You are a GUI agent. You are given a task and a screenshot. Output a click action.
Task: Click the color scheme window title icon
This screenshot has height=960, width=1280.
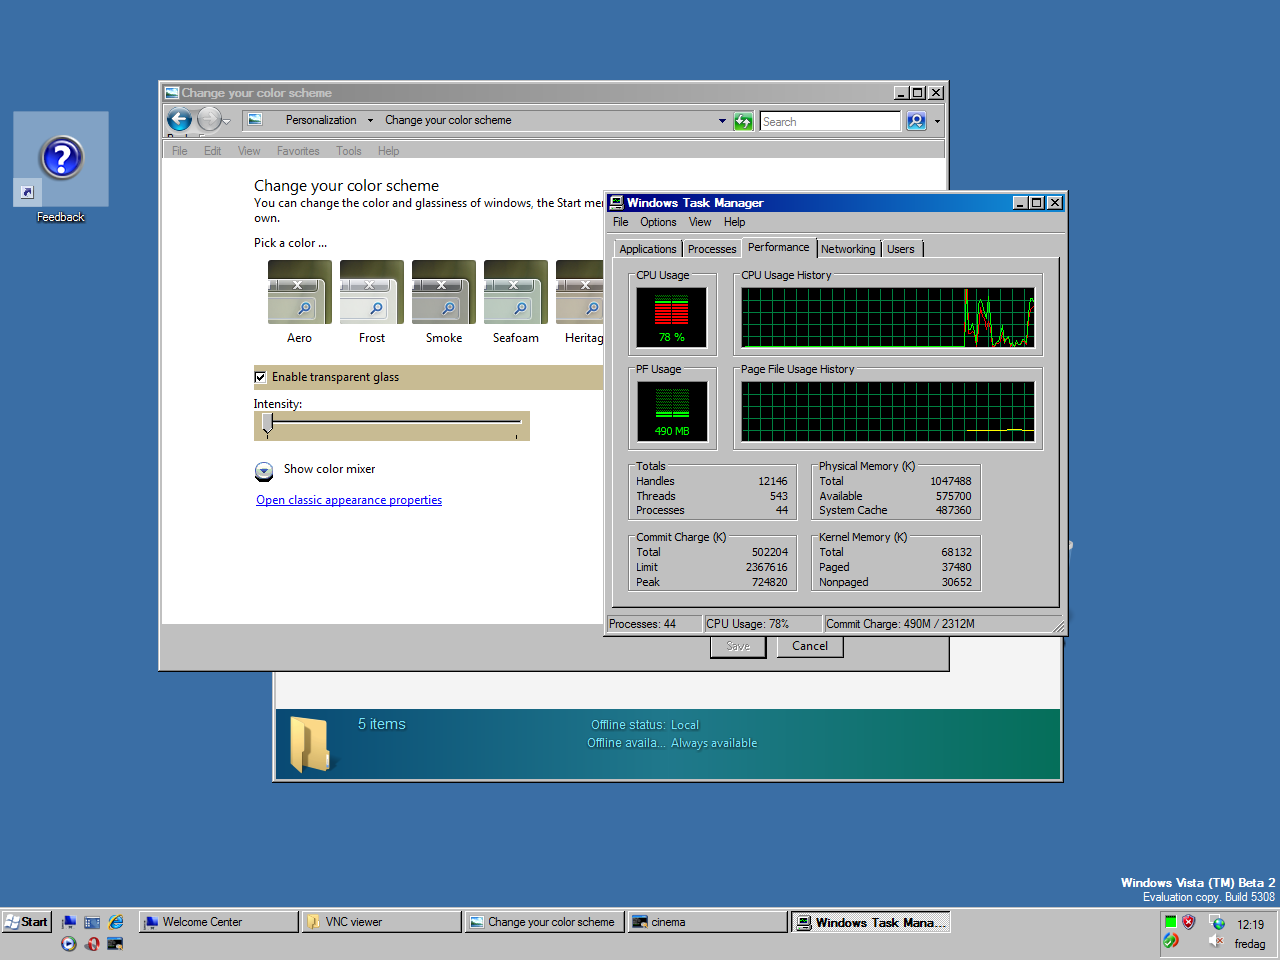[x=172, y=92]
